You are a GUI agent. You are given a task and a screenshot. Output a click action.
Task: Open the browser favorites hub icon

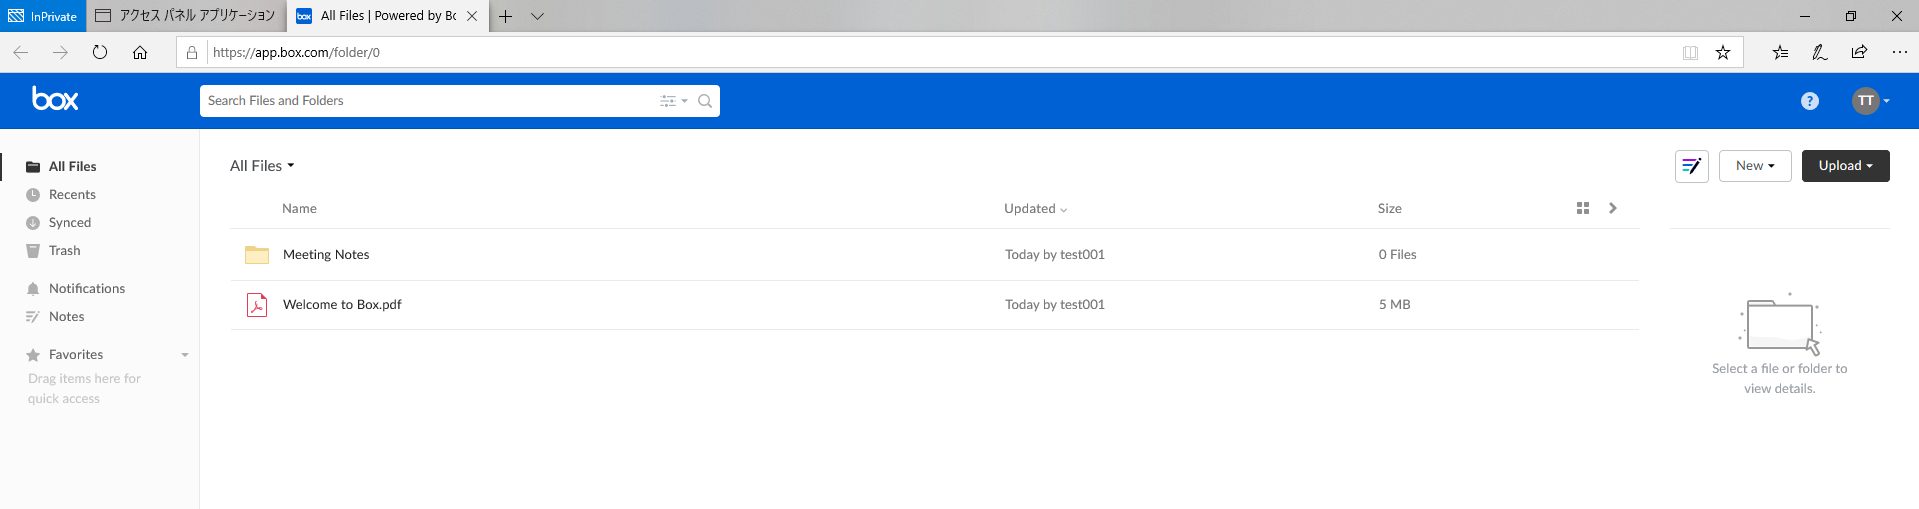point(1780,53)
